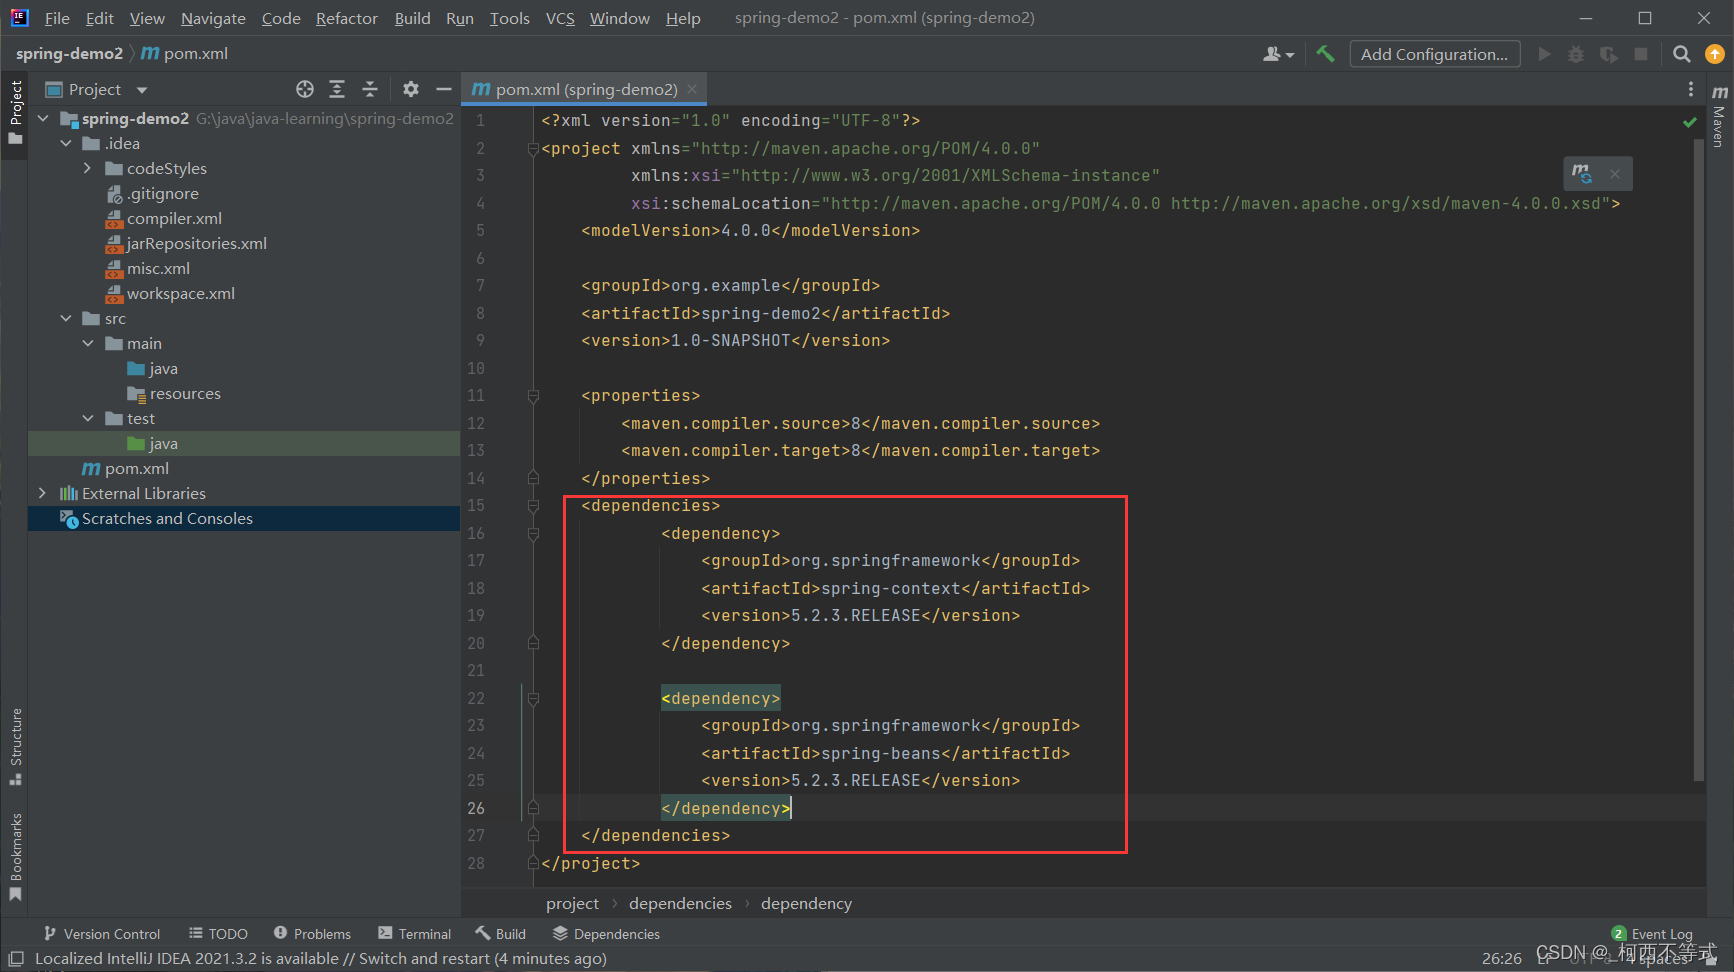Open the Event Log
Screen dimensions: 1734x972
pyautogui.click(x=1652, y=934)
